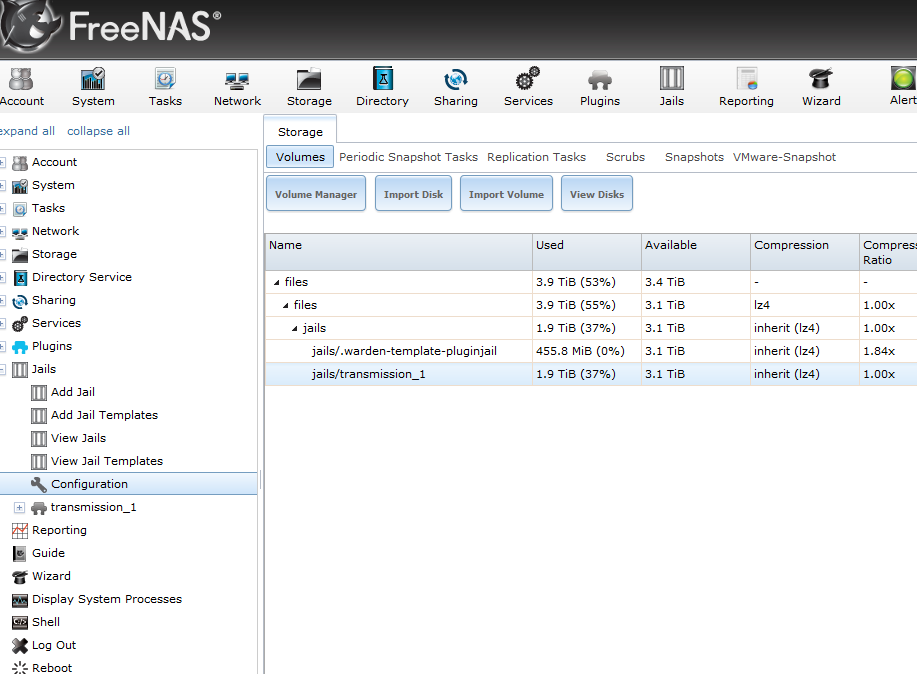Expand the transmission_1 tree node
The width and height of the screenshot is (917, 674).
pos(19,507)
